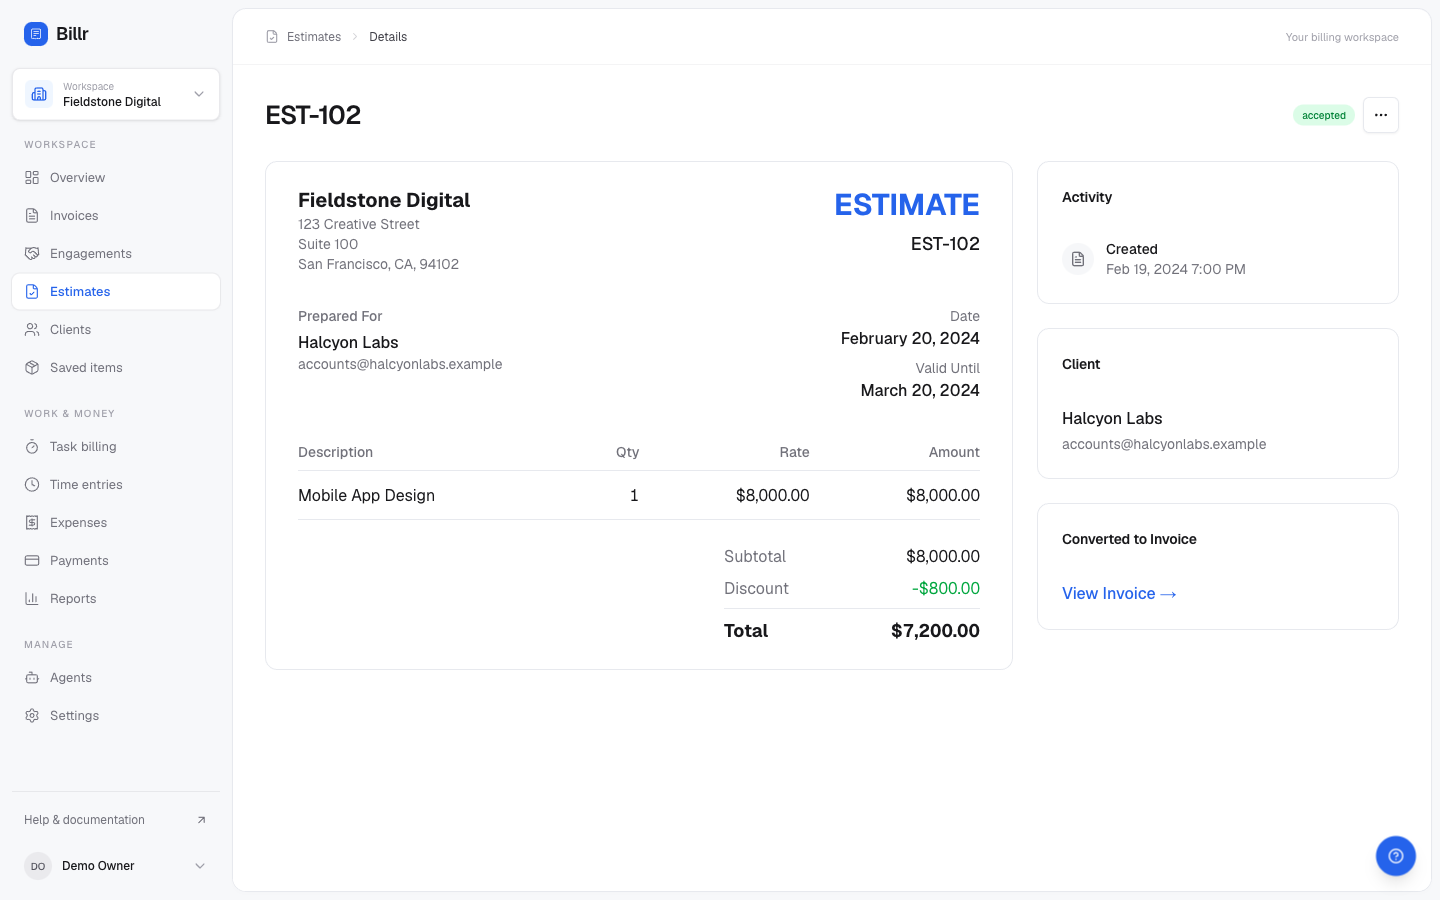
Task: Click the Clients people icon
Action: click(32, 330)
